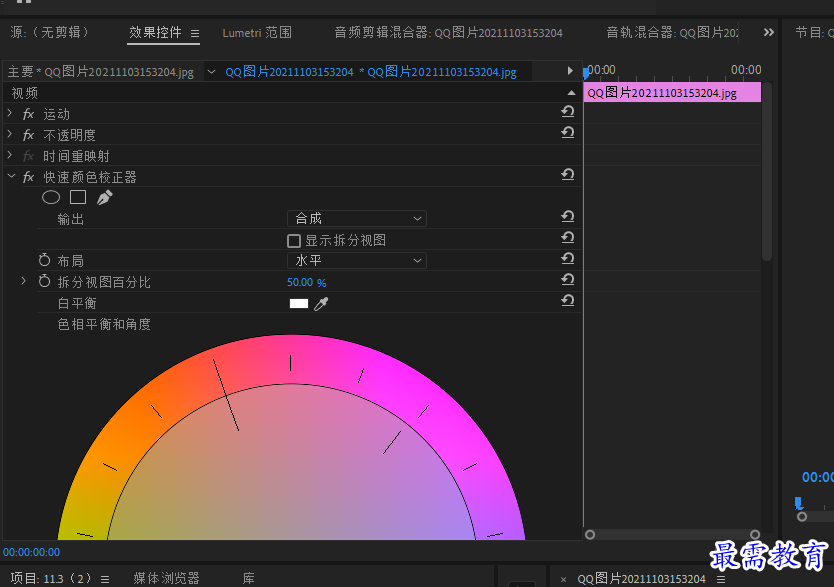
Task: Expand 拆分视图百分比 slider row
Action: tap(23, 281)
